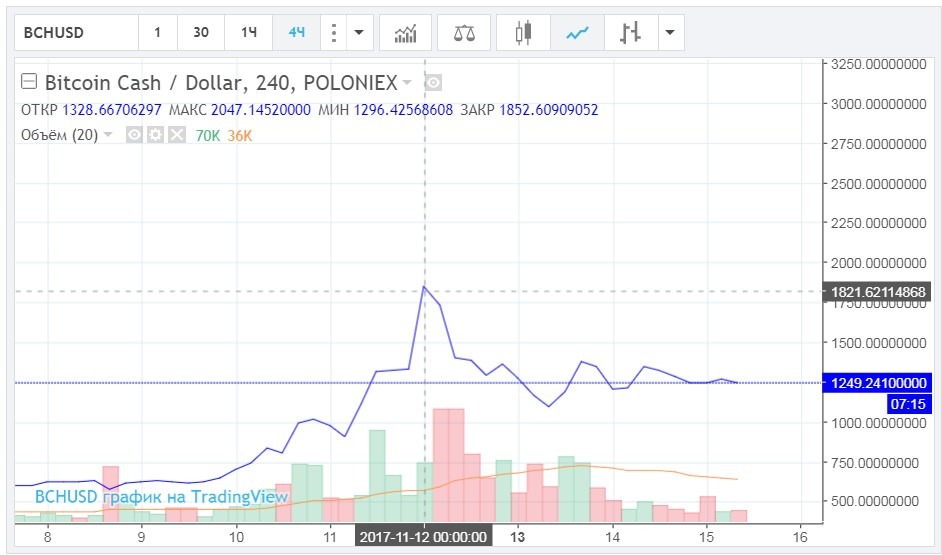This screenshot has width=942, height=555.
Task: Click the 1821.62114868 crosshair price label
Action: pos(877,292)
